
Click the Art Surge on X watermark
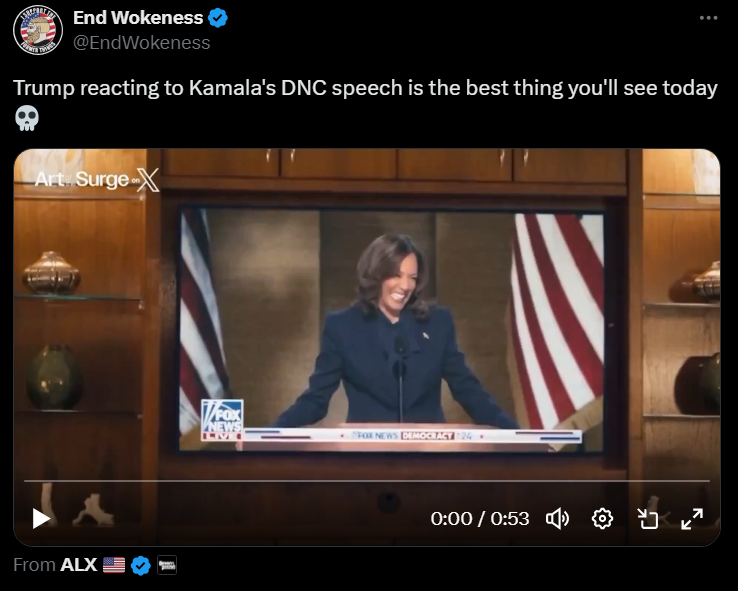tap(97, 179)
